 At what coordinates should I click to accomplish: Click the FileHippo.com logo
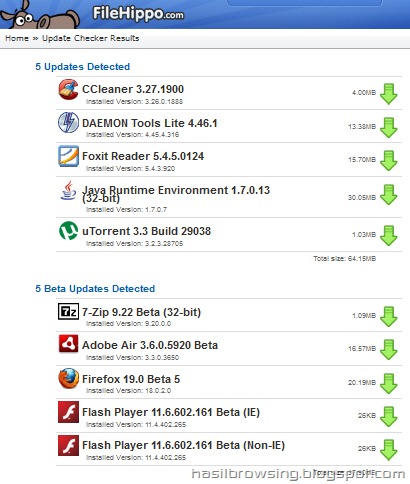click(x=138, y=14)
